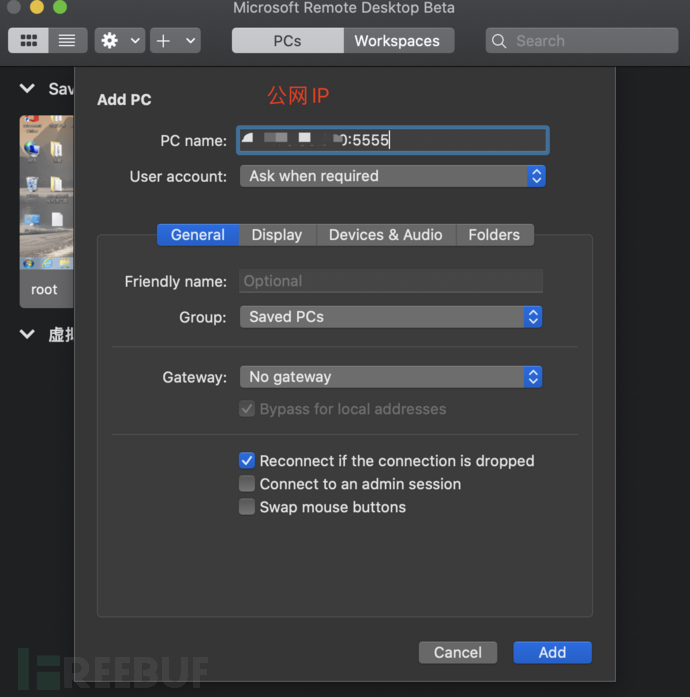Click the Search field
This screenshot has width=690, height=697.
tap(582, 41)
